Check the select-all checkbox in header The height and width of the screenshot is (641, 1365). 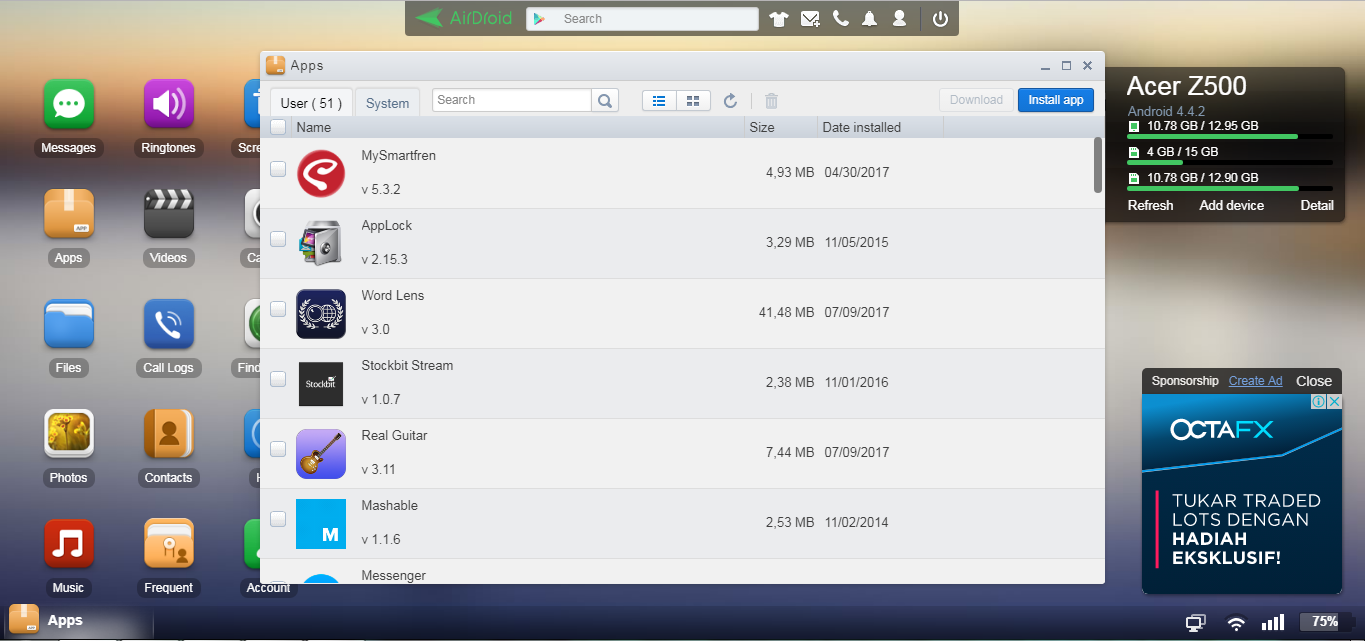coord(278,127)
